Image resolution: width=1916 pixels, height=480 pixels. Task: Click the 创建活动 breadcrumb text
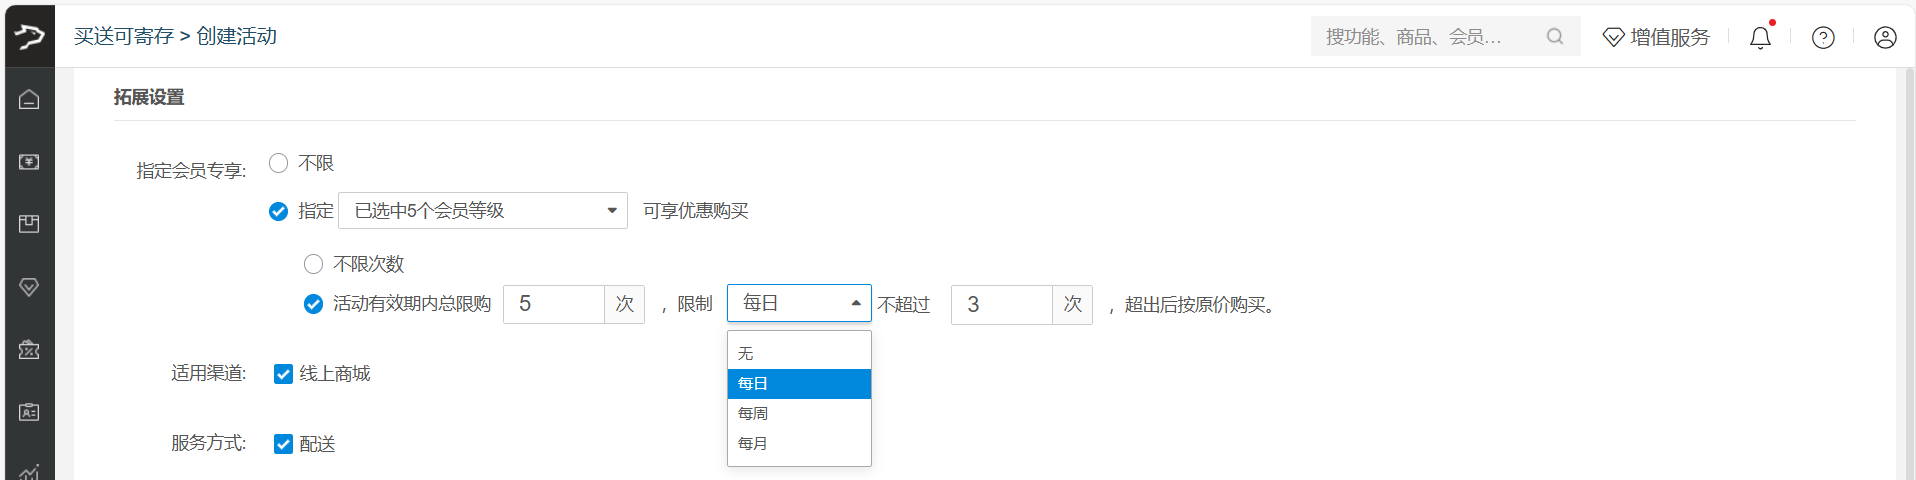tap(237, 36)
